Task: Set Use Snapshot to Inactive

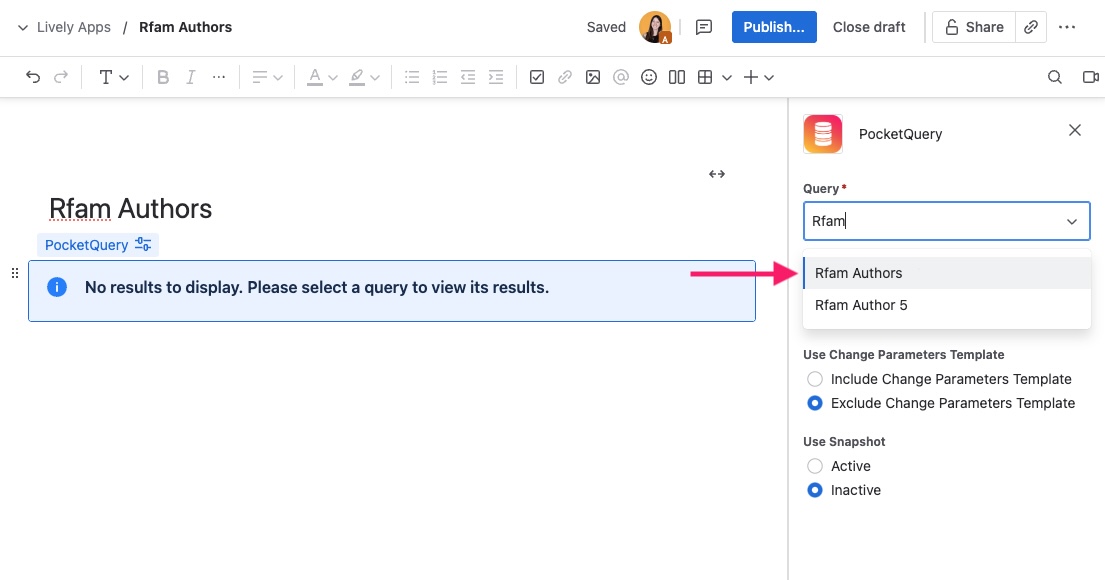Action: pyautogui.click(x=815, y=490)
